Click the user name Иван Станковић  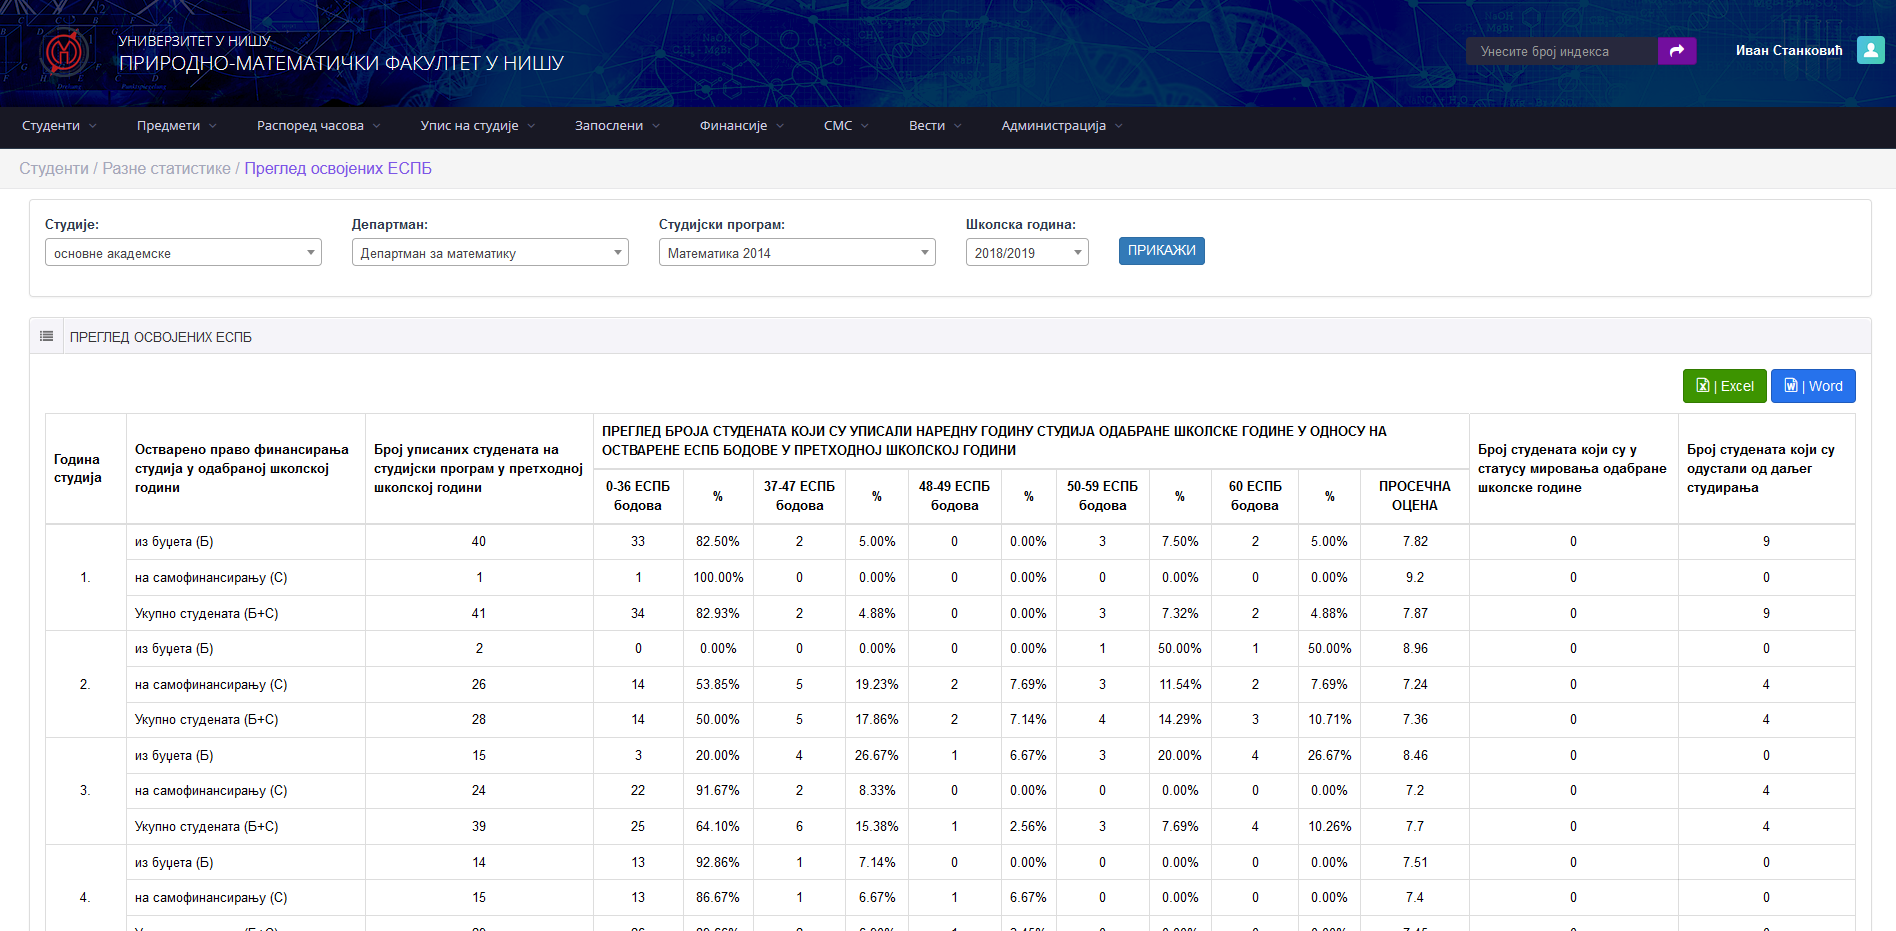click(x=1788, y=51)
